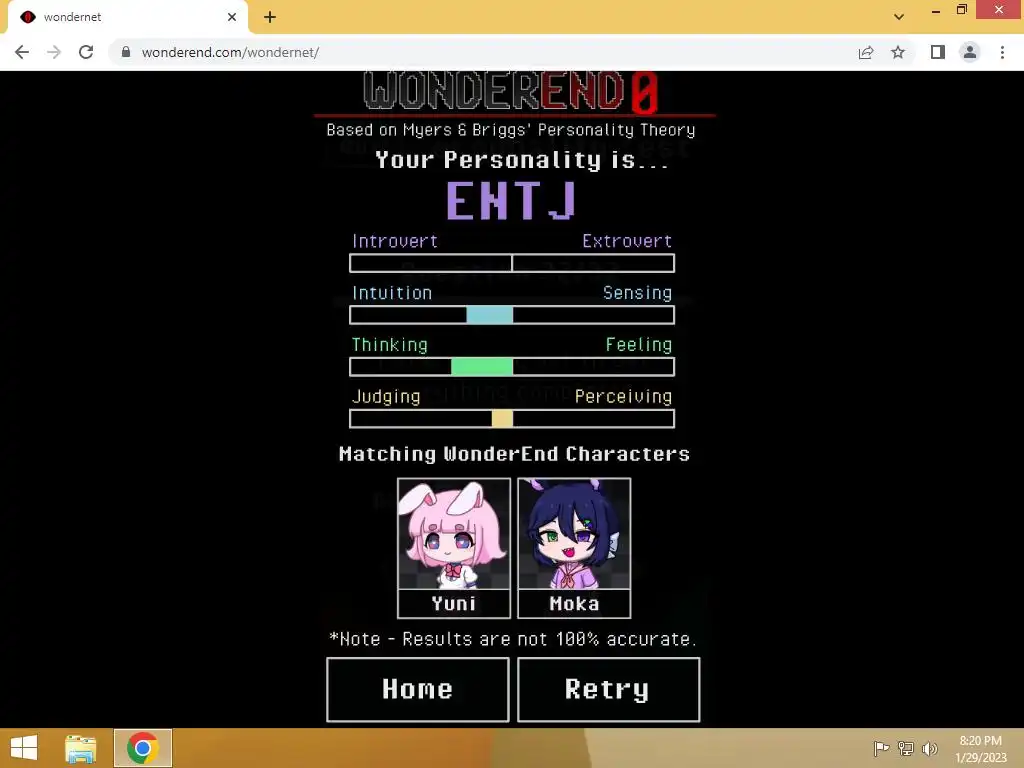
Task: Click the ENTJ personality result text
Action: coord(511,200)
